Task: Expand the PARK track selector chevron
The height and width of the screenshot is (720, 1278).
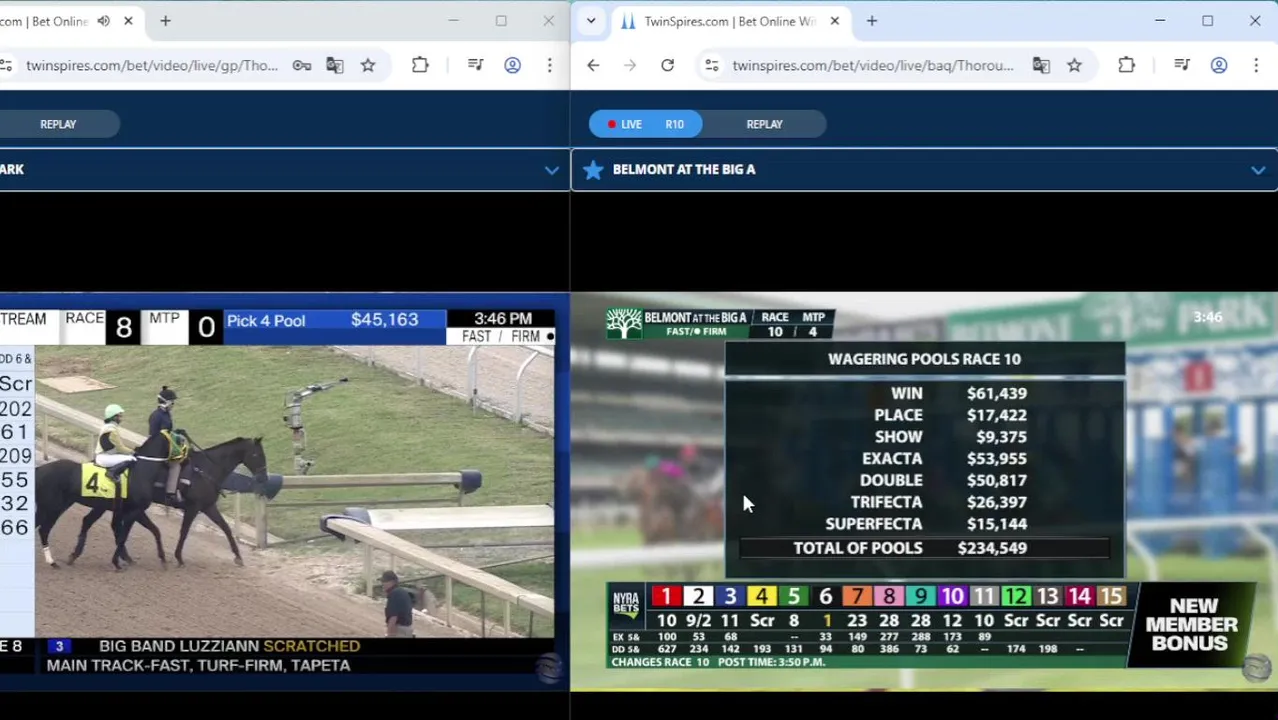Action: coord(551,170)
